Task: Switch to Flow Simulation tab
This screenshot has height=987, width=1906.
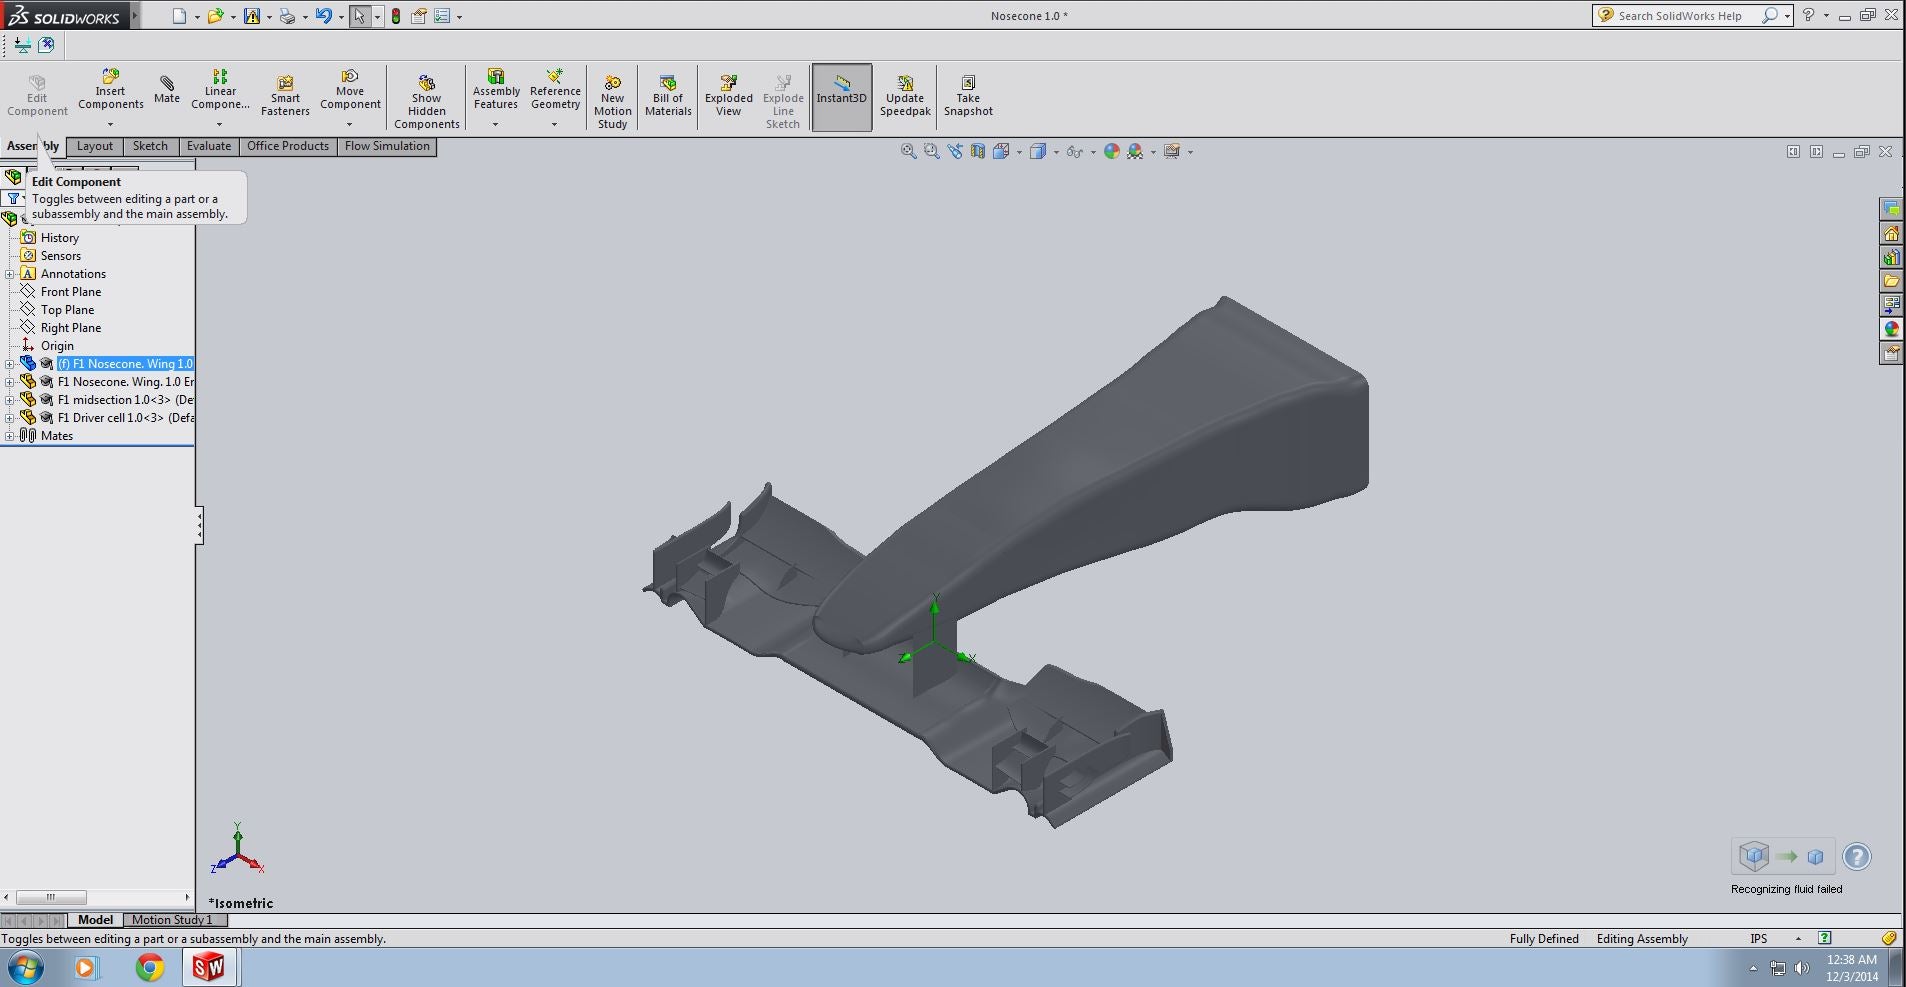Action: click(x=387, y=146)
